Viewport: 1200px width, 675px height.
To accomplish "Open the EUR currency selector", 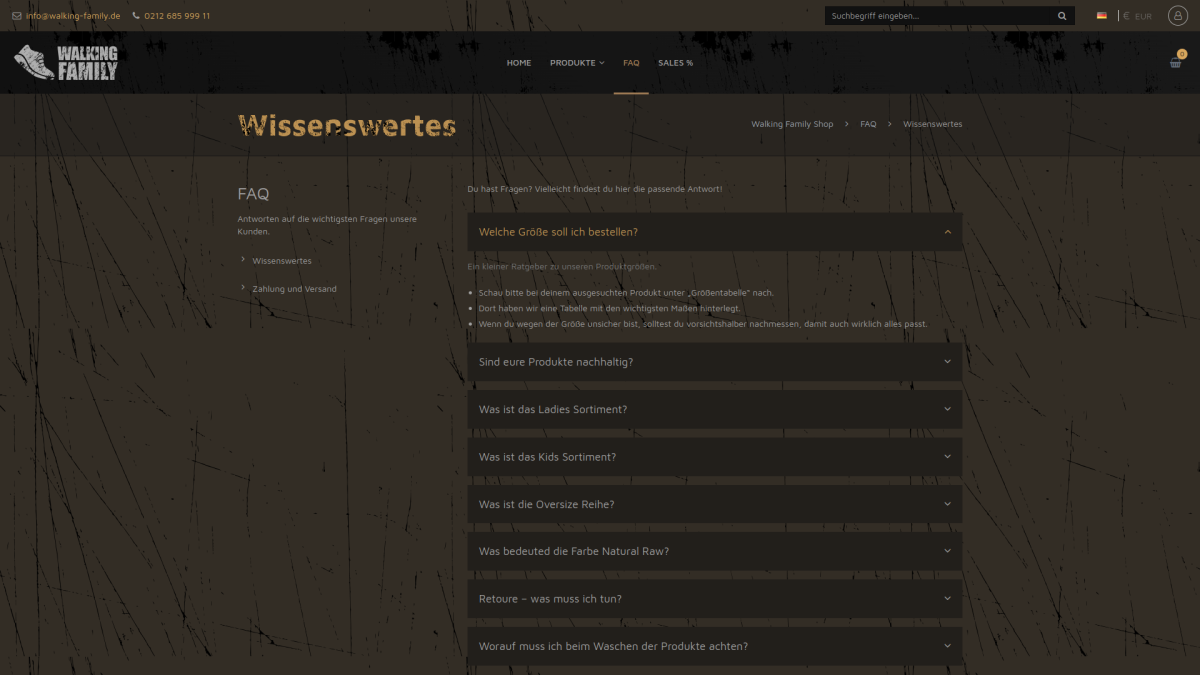I will coord(1138,16).
